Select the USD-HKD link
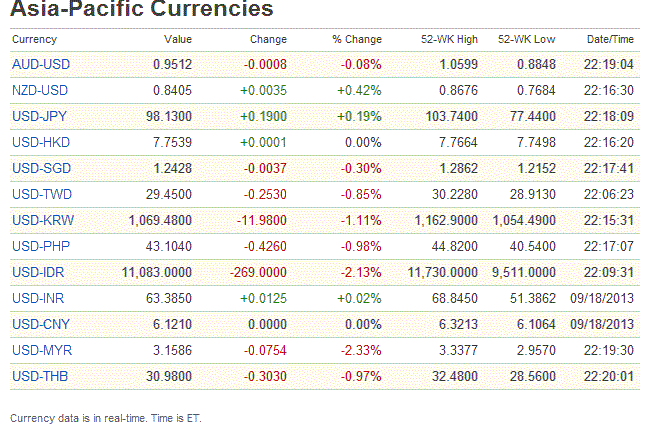The image size is (659, 424). tap(41, 143)
